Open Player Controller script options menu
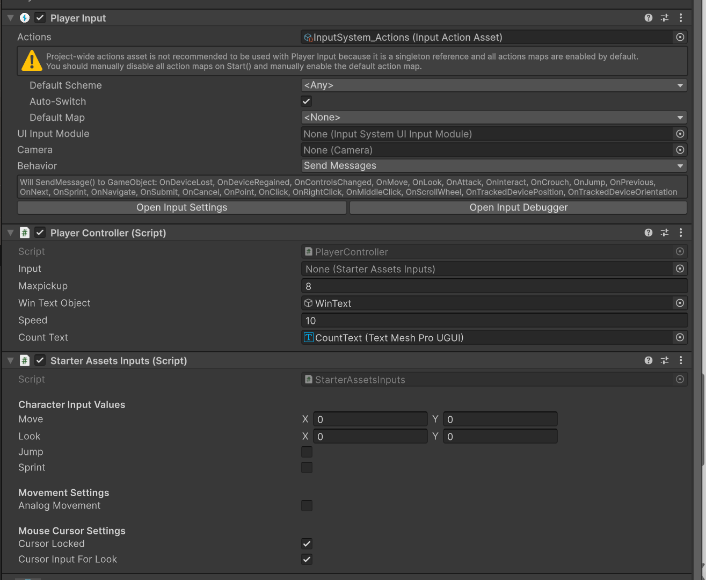The image size is (706, 580). [x=681, y=233]
